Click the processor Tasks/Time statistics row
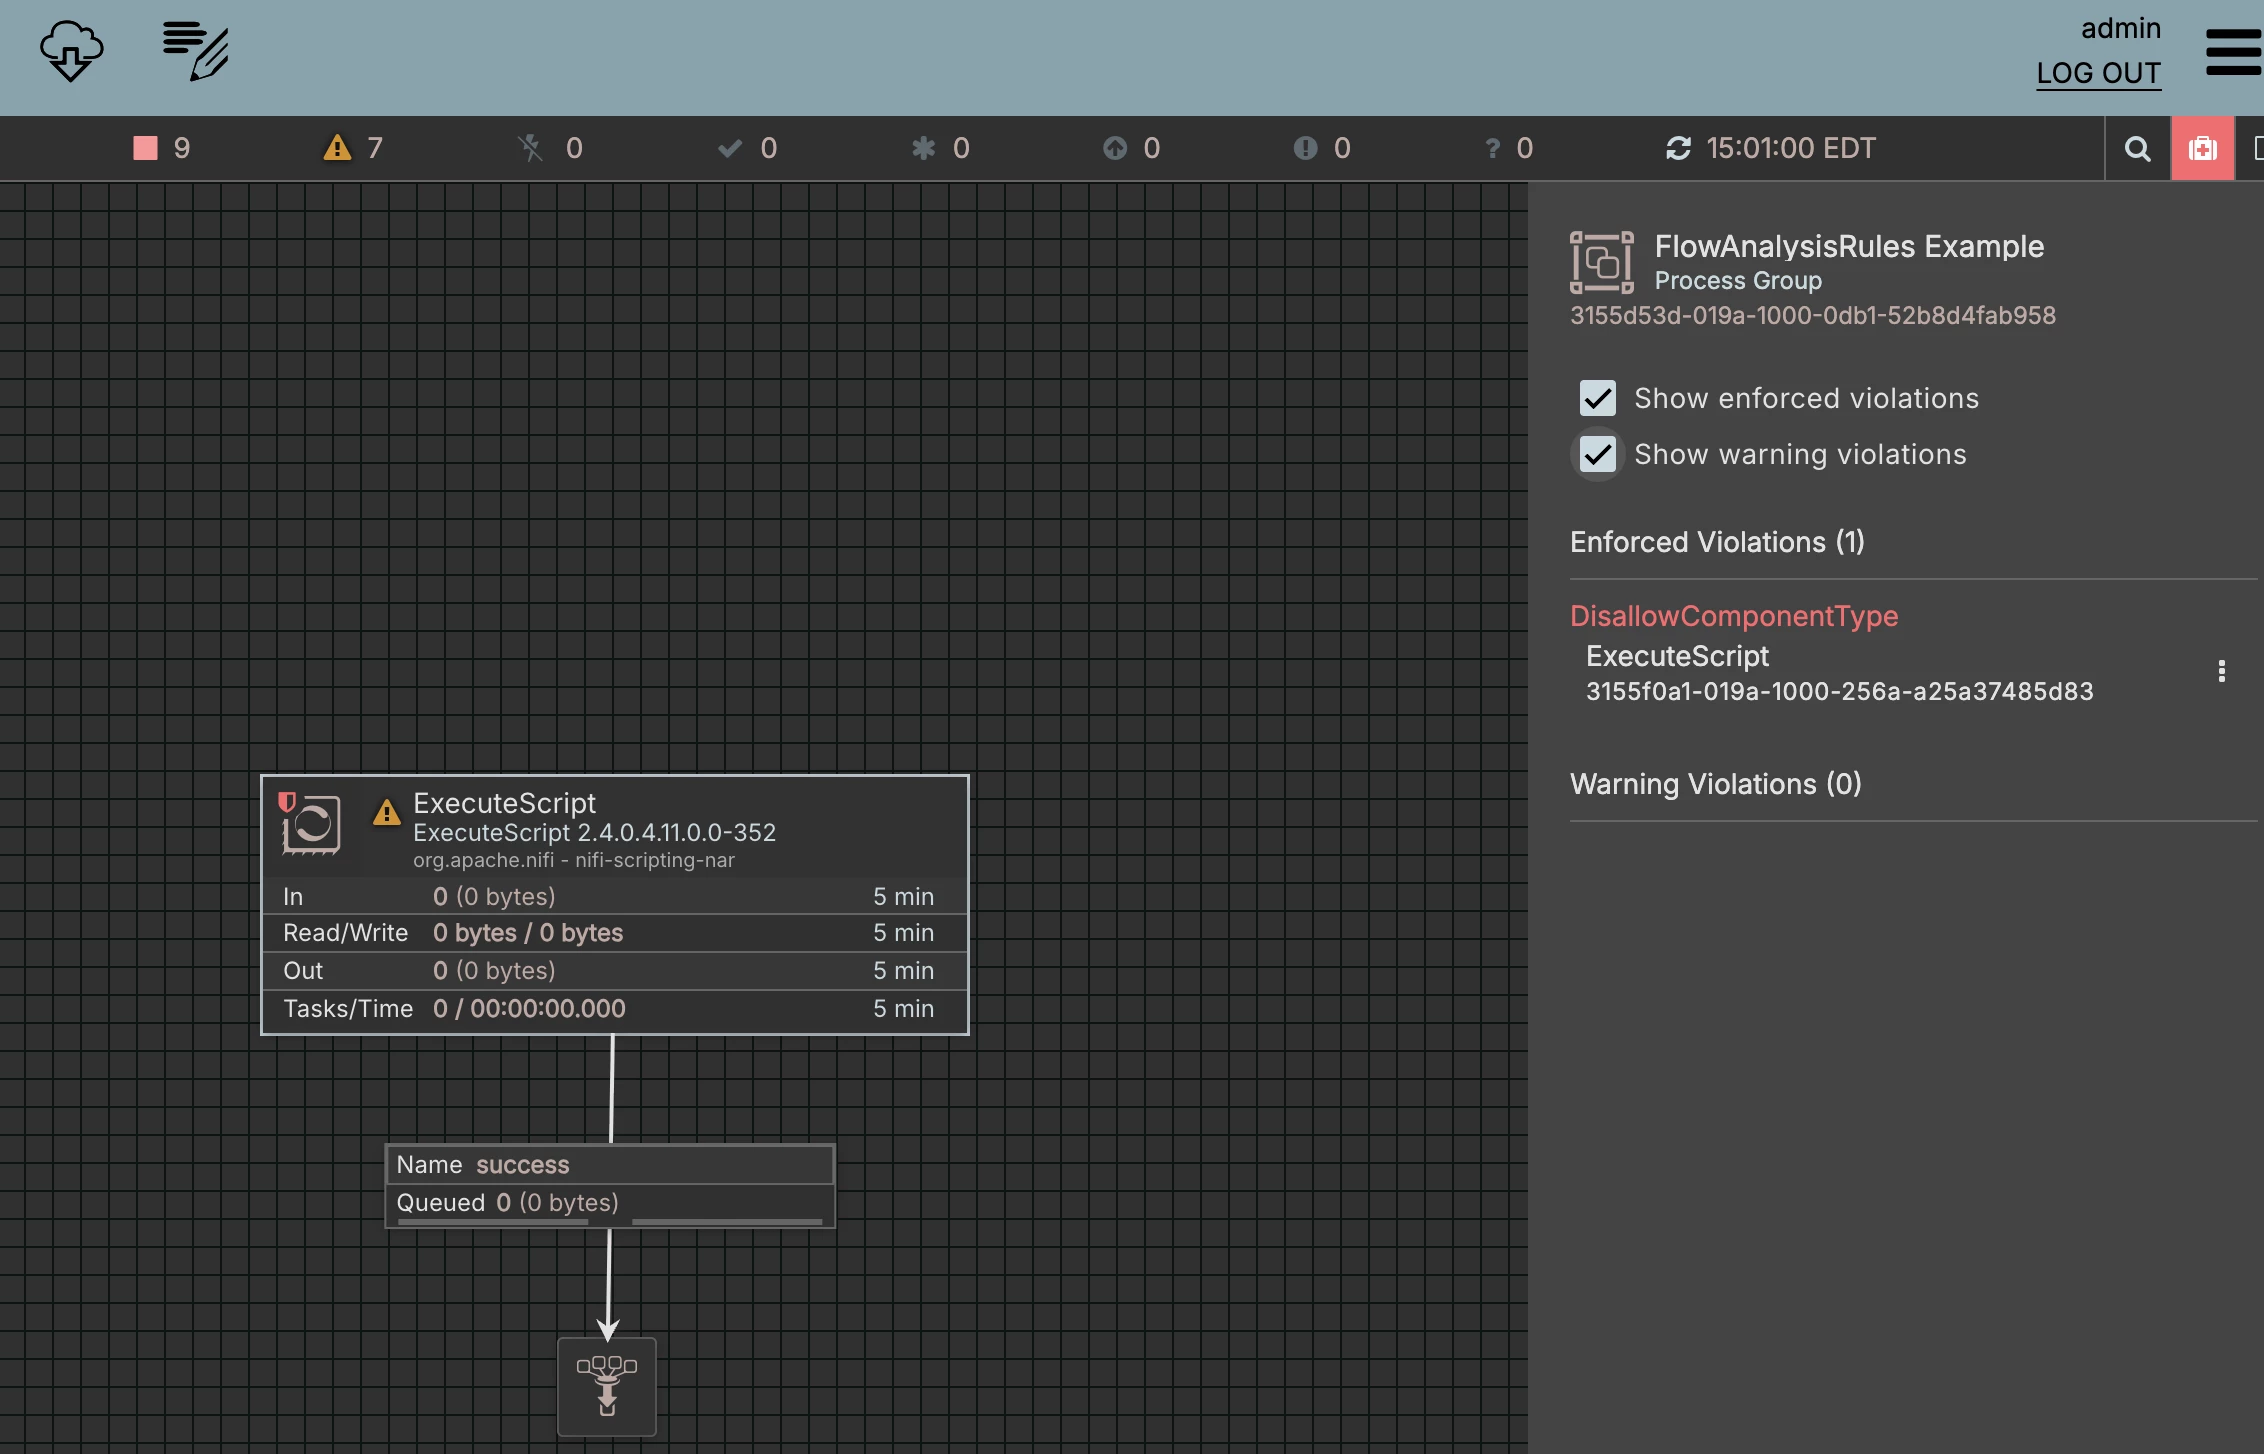Image resolution: width=2264 pixels, height=1454 pixels. (x=614, y=1009)
